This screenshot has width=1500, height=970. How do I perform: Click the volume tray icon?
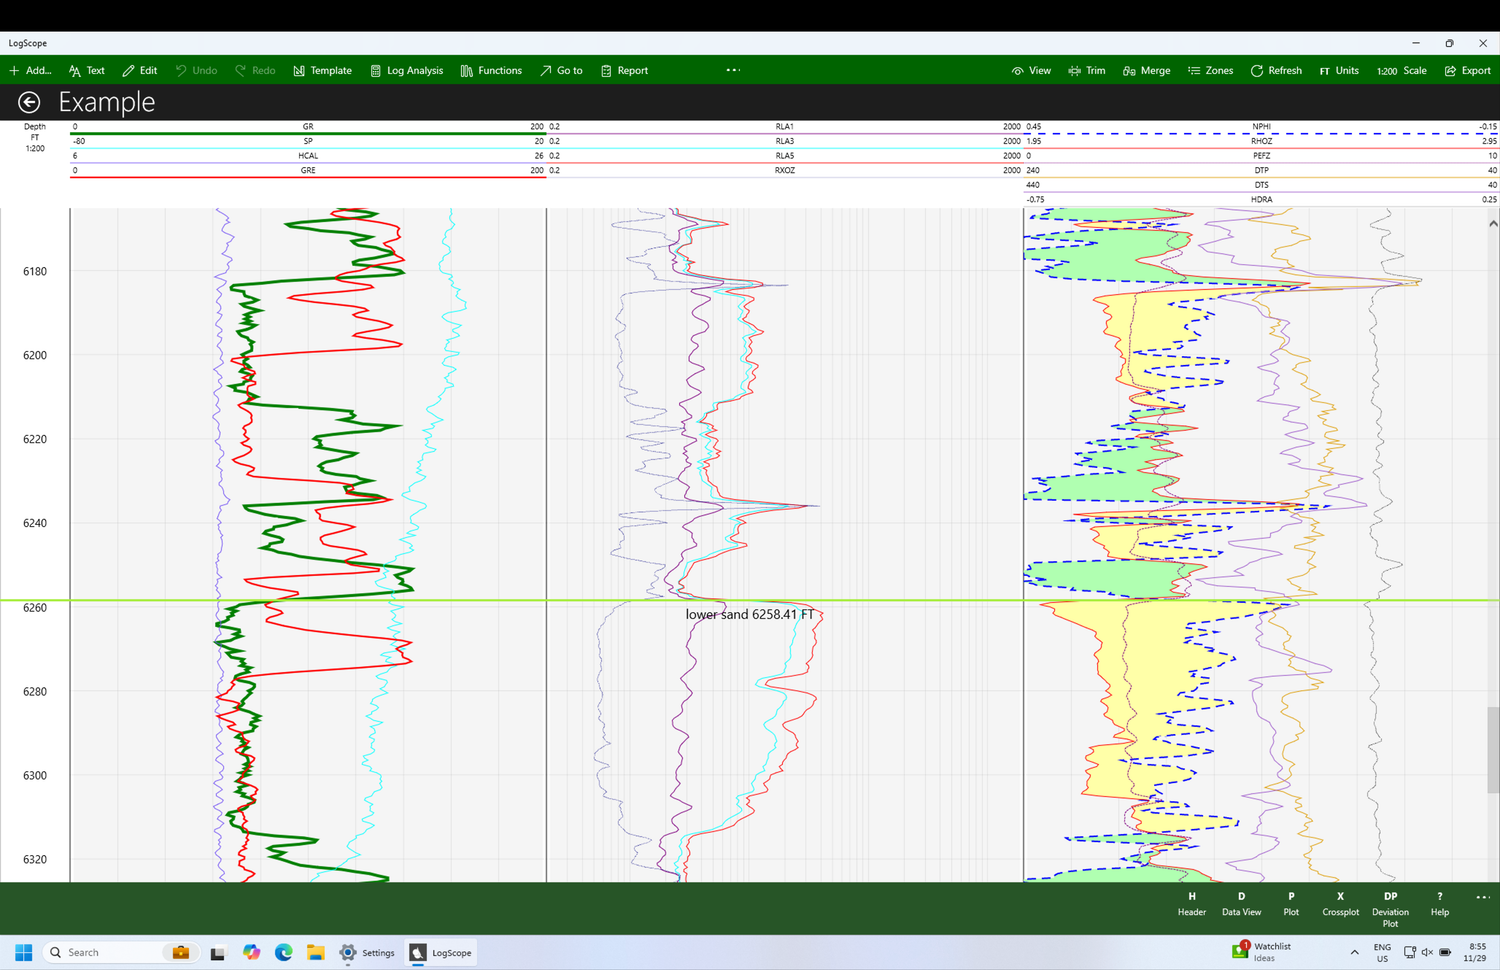point(1427,953)
